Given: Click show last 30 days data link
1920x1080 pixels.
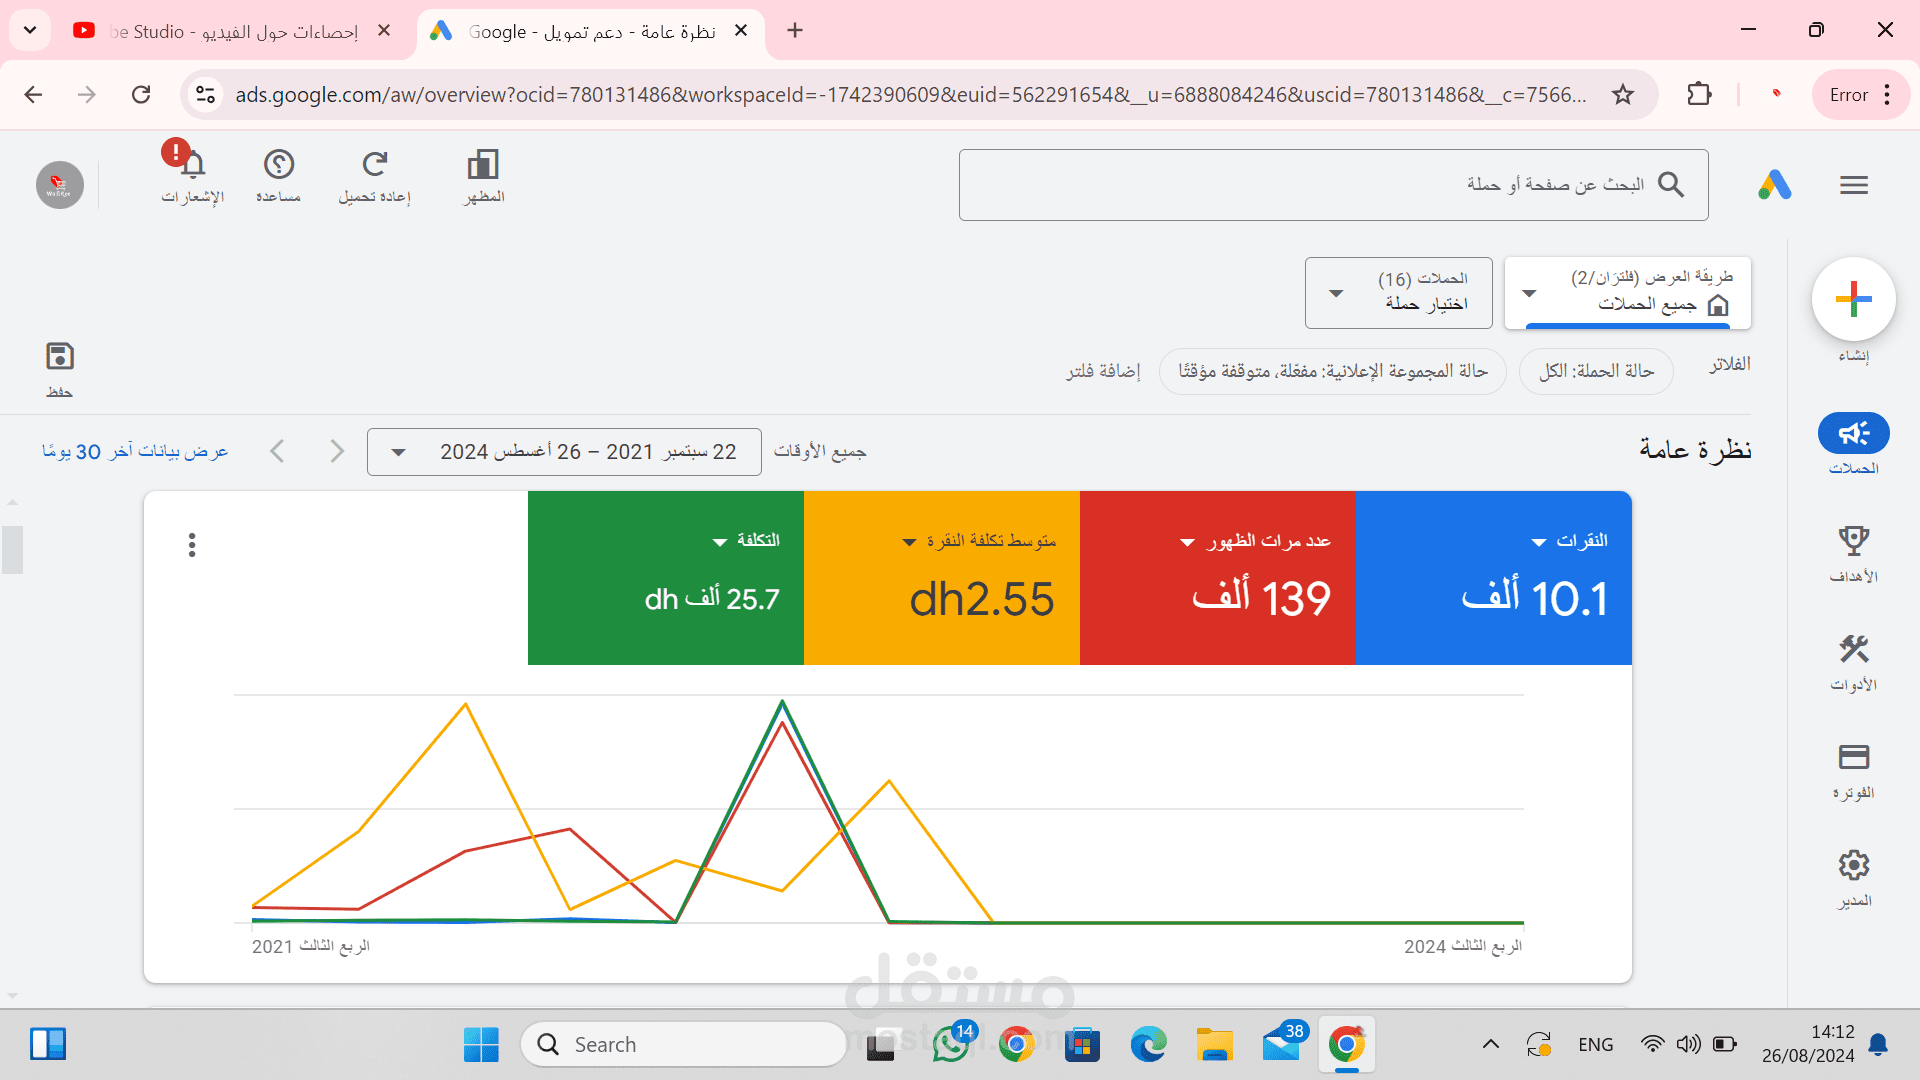Looking at the screenshot, I should (135, 452).
